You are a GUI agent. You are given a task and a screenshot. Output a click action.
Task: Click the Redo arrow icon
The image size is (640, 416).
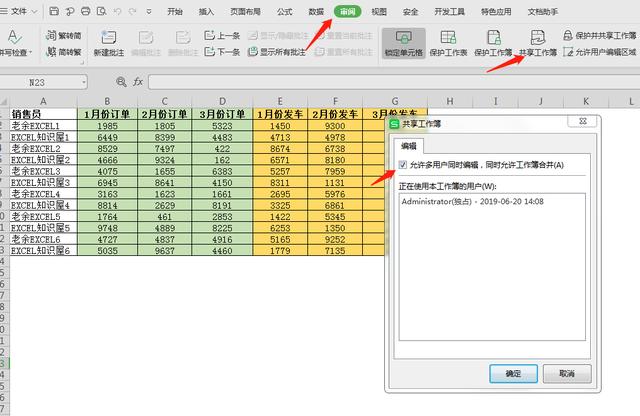[133, 11]
